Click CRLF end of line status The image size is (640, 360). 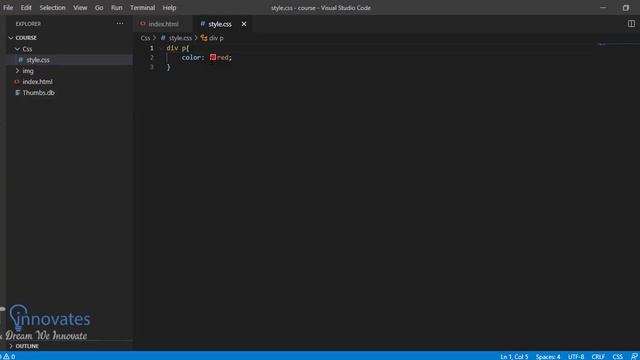click(598, 356)
